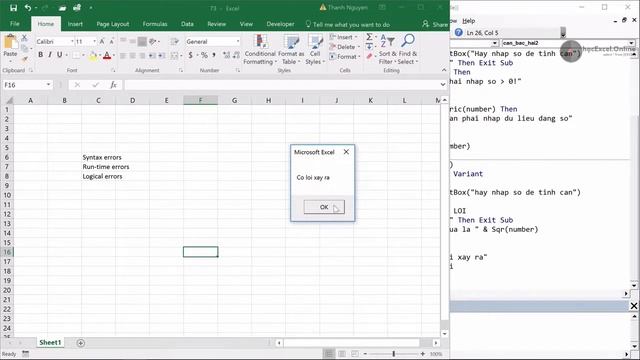Open the font size 11 dropdown
Viewport: 640px width, 360px height.
(94, 41)
